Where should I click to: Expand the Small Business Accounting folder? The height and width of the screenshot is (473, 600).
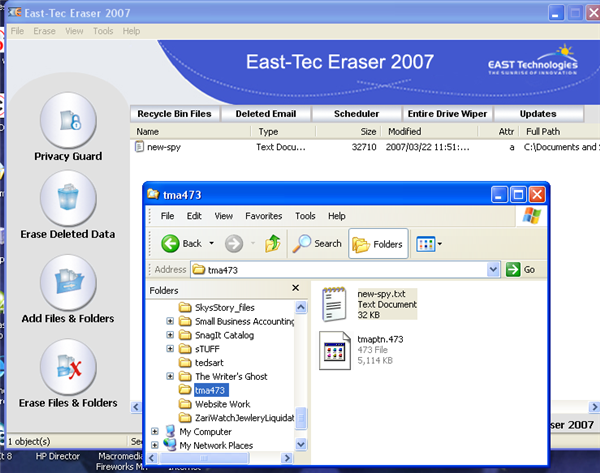click(x=170, y=321)
